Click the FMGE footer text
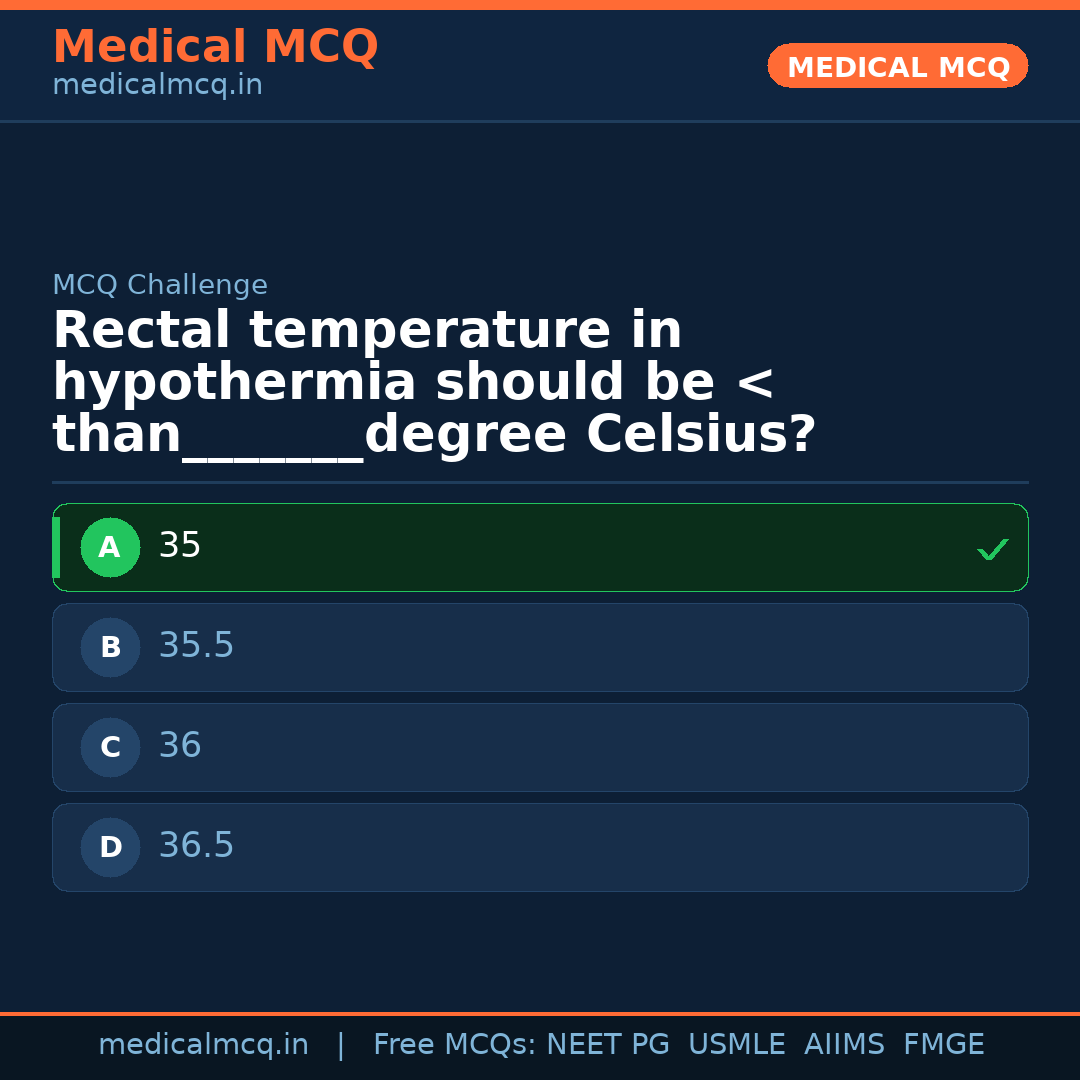 tap(944, 1045)
